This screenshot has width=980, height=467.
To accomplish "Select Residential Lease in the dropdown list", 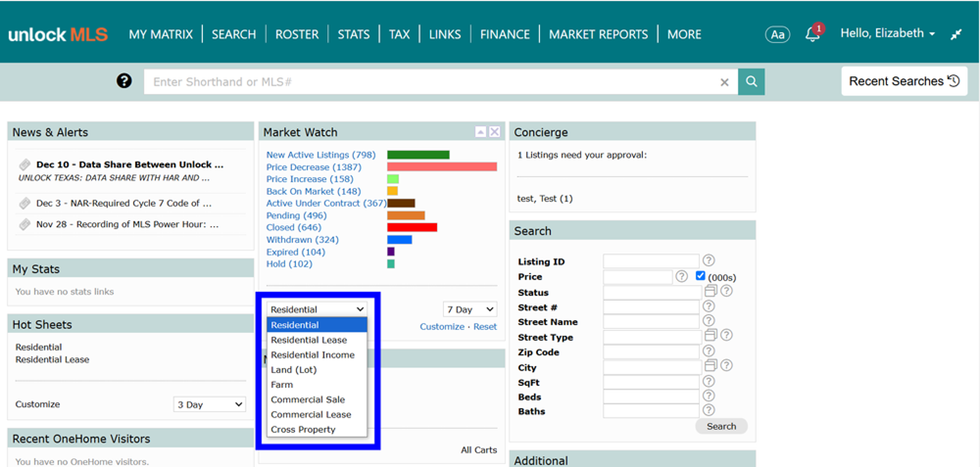I will [x=317, y=340].
